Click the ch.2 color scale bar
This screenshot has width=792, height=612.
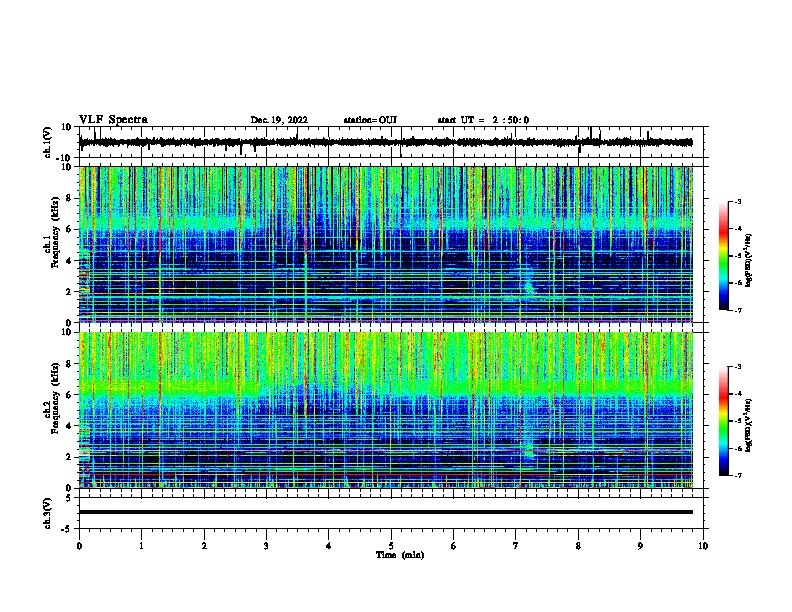(723, 421)
